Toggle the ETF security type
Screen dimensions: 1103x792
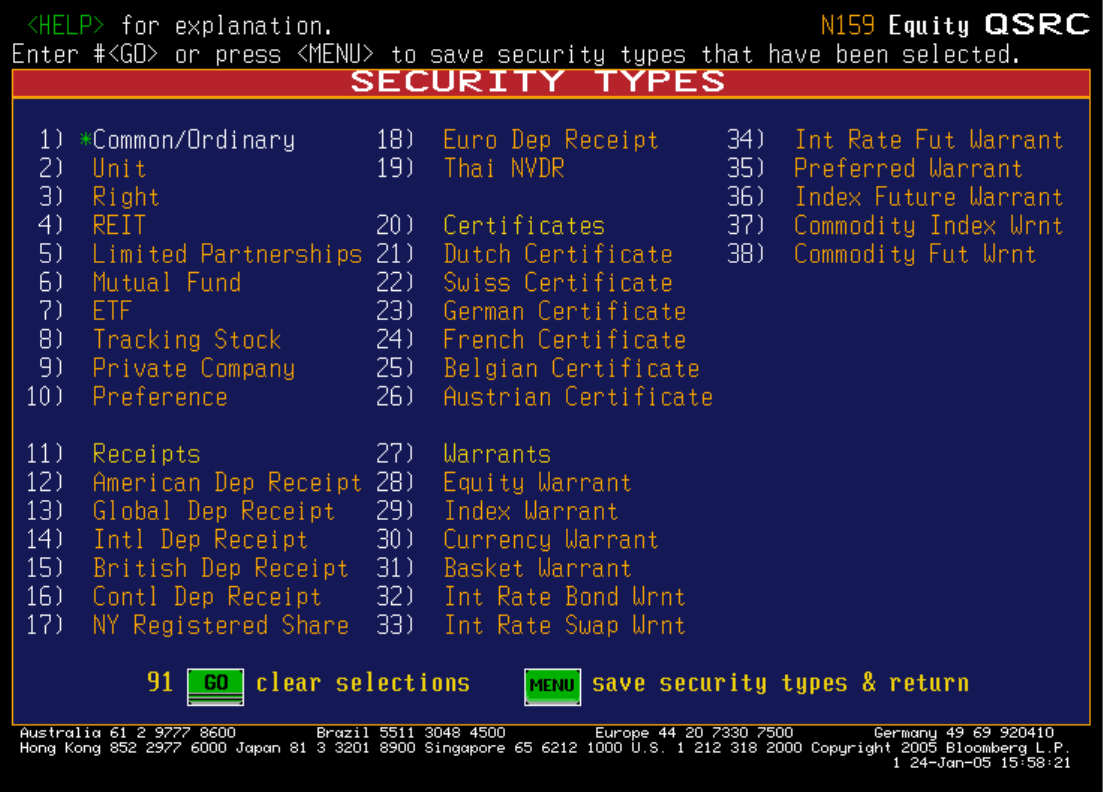[x=112, y=311]
